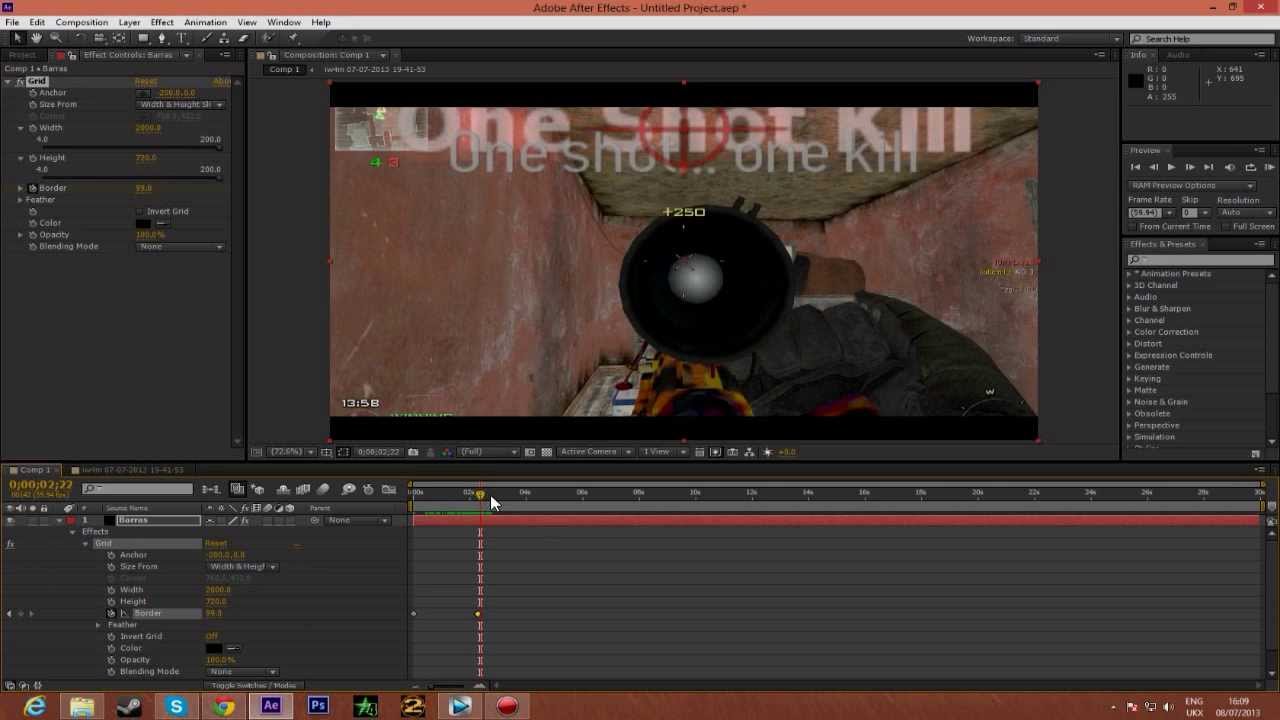This screenshot has width=1280, height=720.
Task: Select the Pen tool
Action: point(162,38)
